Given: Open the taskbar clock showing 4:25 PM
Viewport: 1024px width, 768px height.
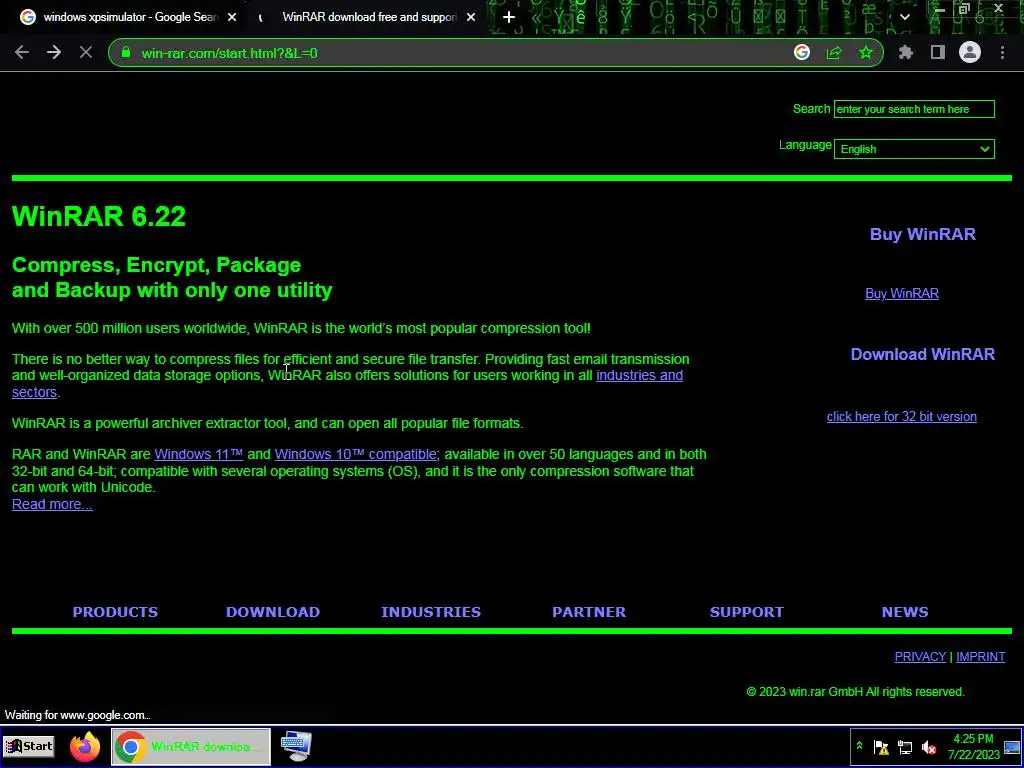Looking at the screenshot, I should tap(973, 747).
